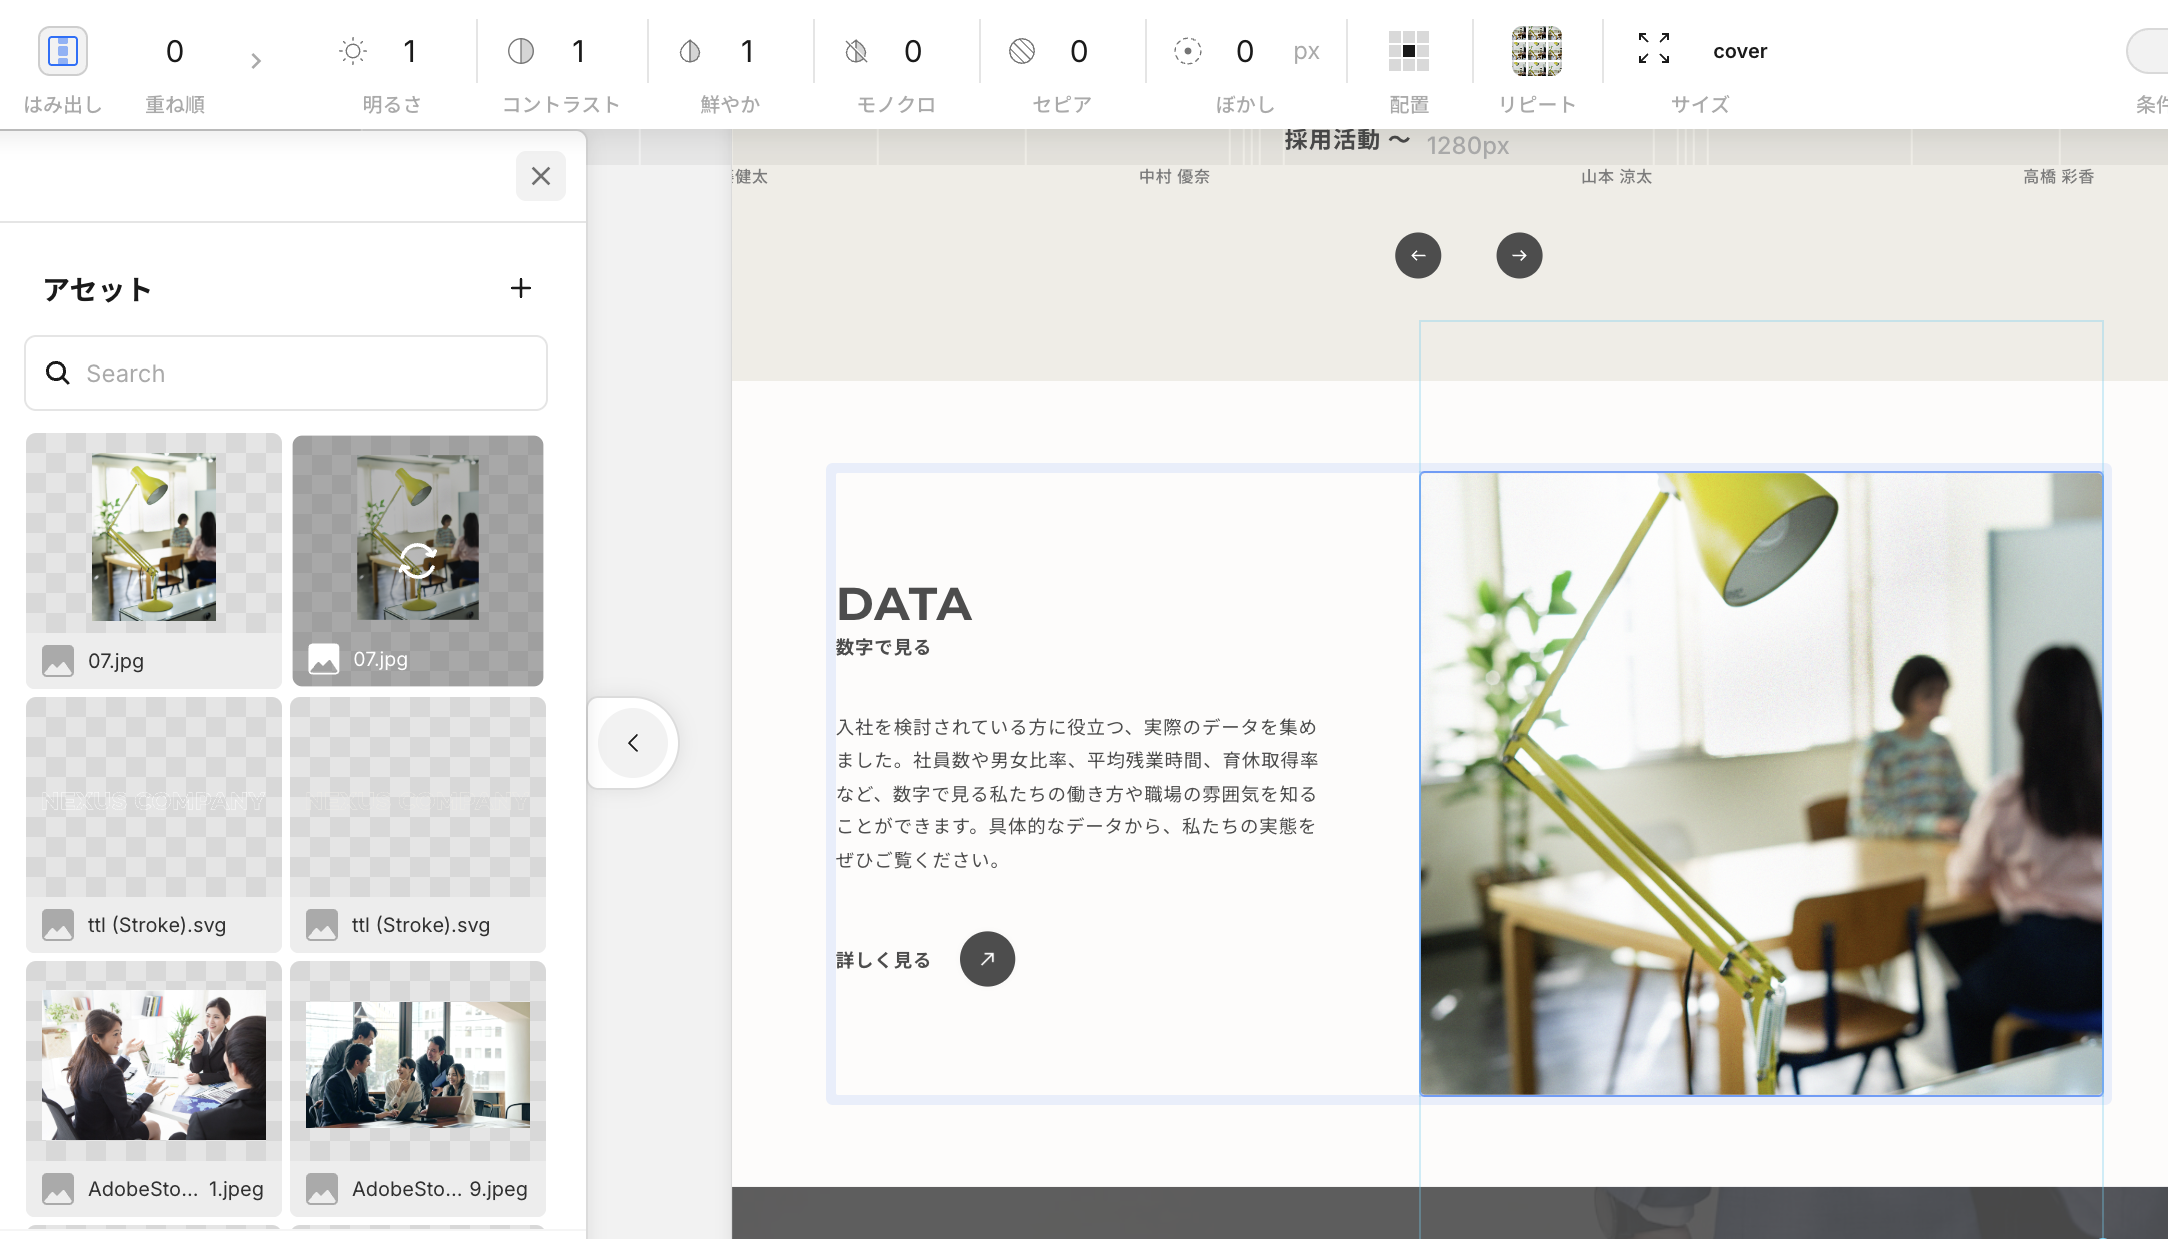
Task: Collapse the side panel with the chevron
Action: click(633, 743)
